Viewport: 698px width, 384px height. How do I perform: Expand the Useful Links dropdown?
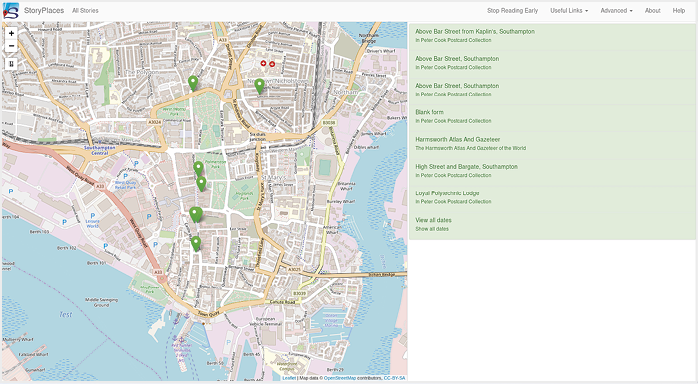coord(569,11)
